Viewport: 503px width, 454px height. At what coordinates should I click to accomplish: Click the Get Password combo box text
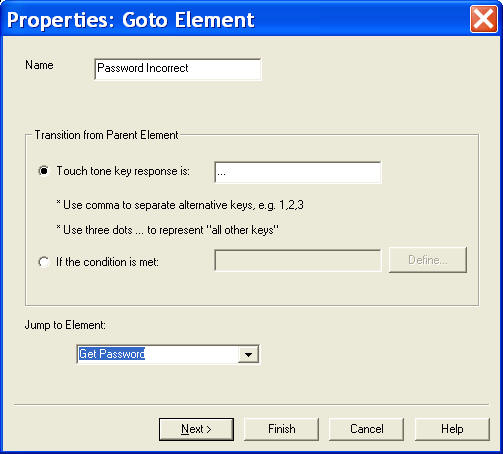click(x=112, y=354)
